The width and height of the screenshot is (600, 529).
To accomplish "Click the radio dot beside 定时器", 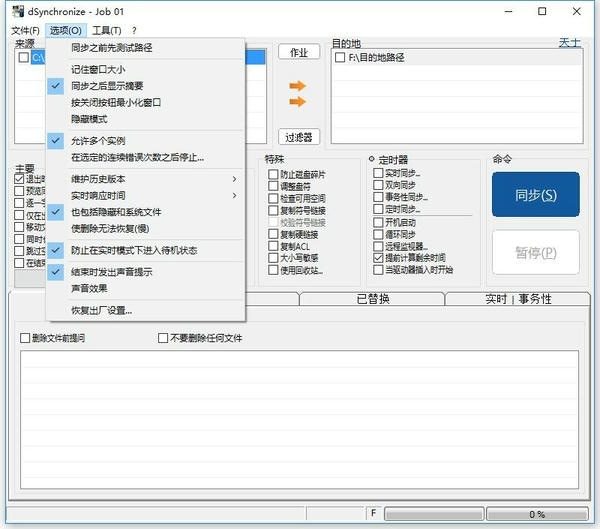I will 372,158.
